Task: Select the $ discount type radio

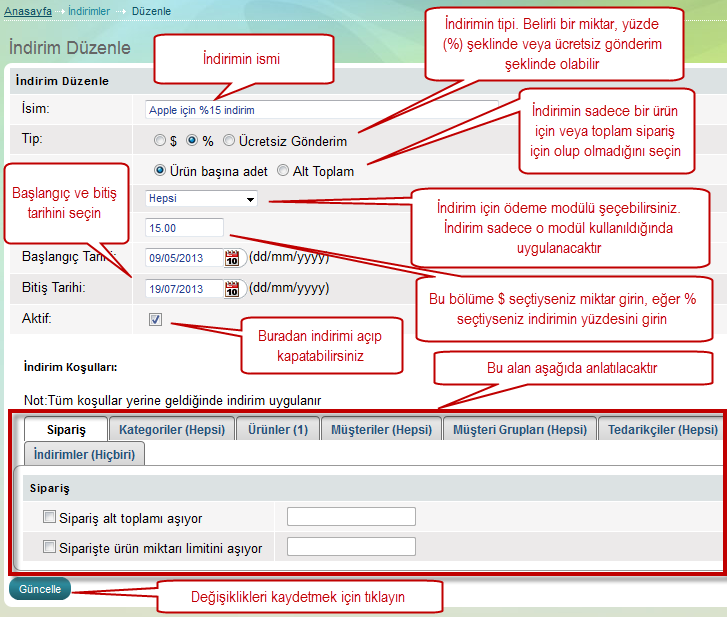Action: [160, 141]
